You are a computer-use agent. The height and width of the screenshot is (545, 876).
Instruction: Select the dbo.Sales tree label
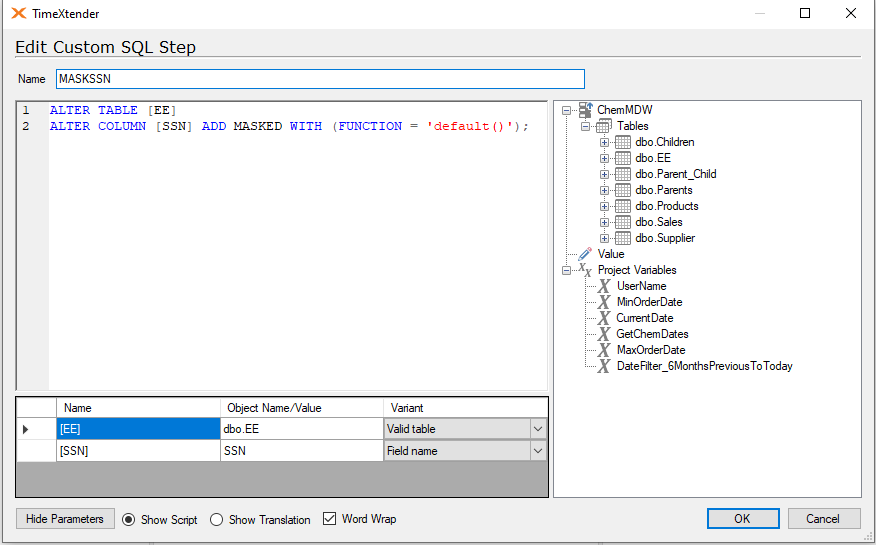click(659, 222)
